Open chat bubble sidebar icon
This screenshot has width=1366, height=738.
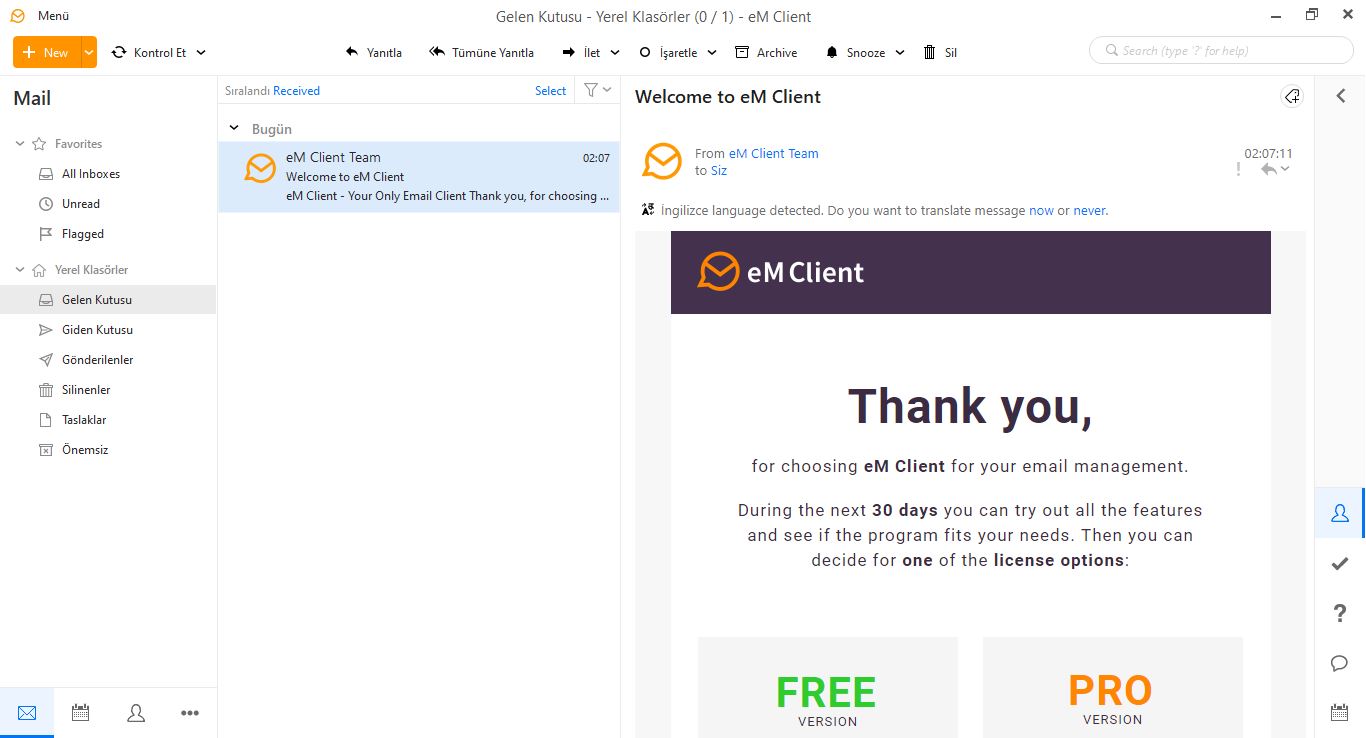(1340, 663)
